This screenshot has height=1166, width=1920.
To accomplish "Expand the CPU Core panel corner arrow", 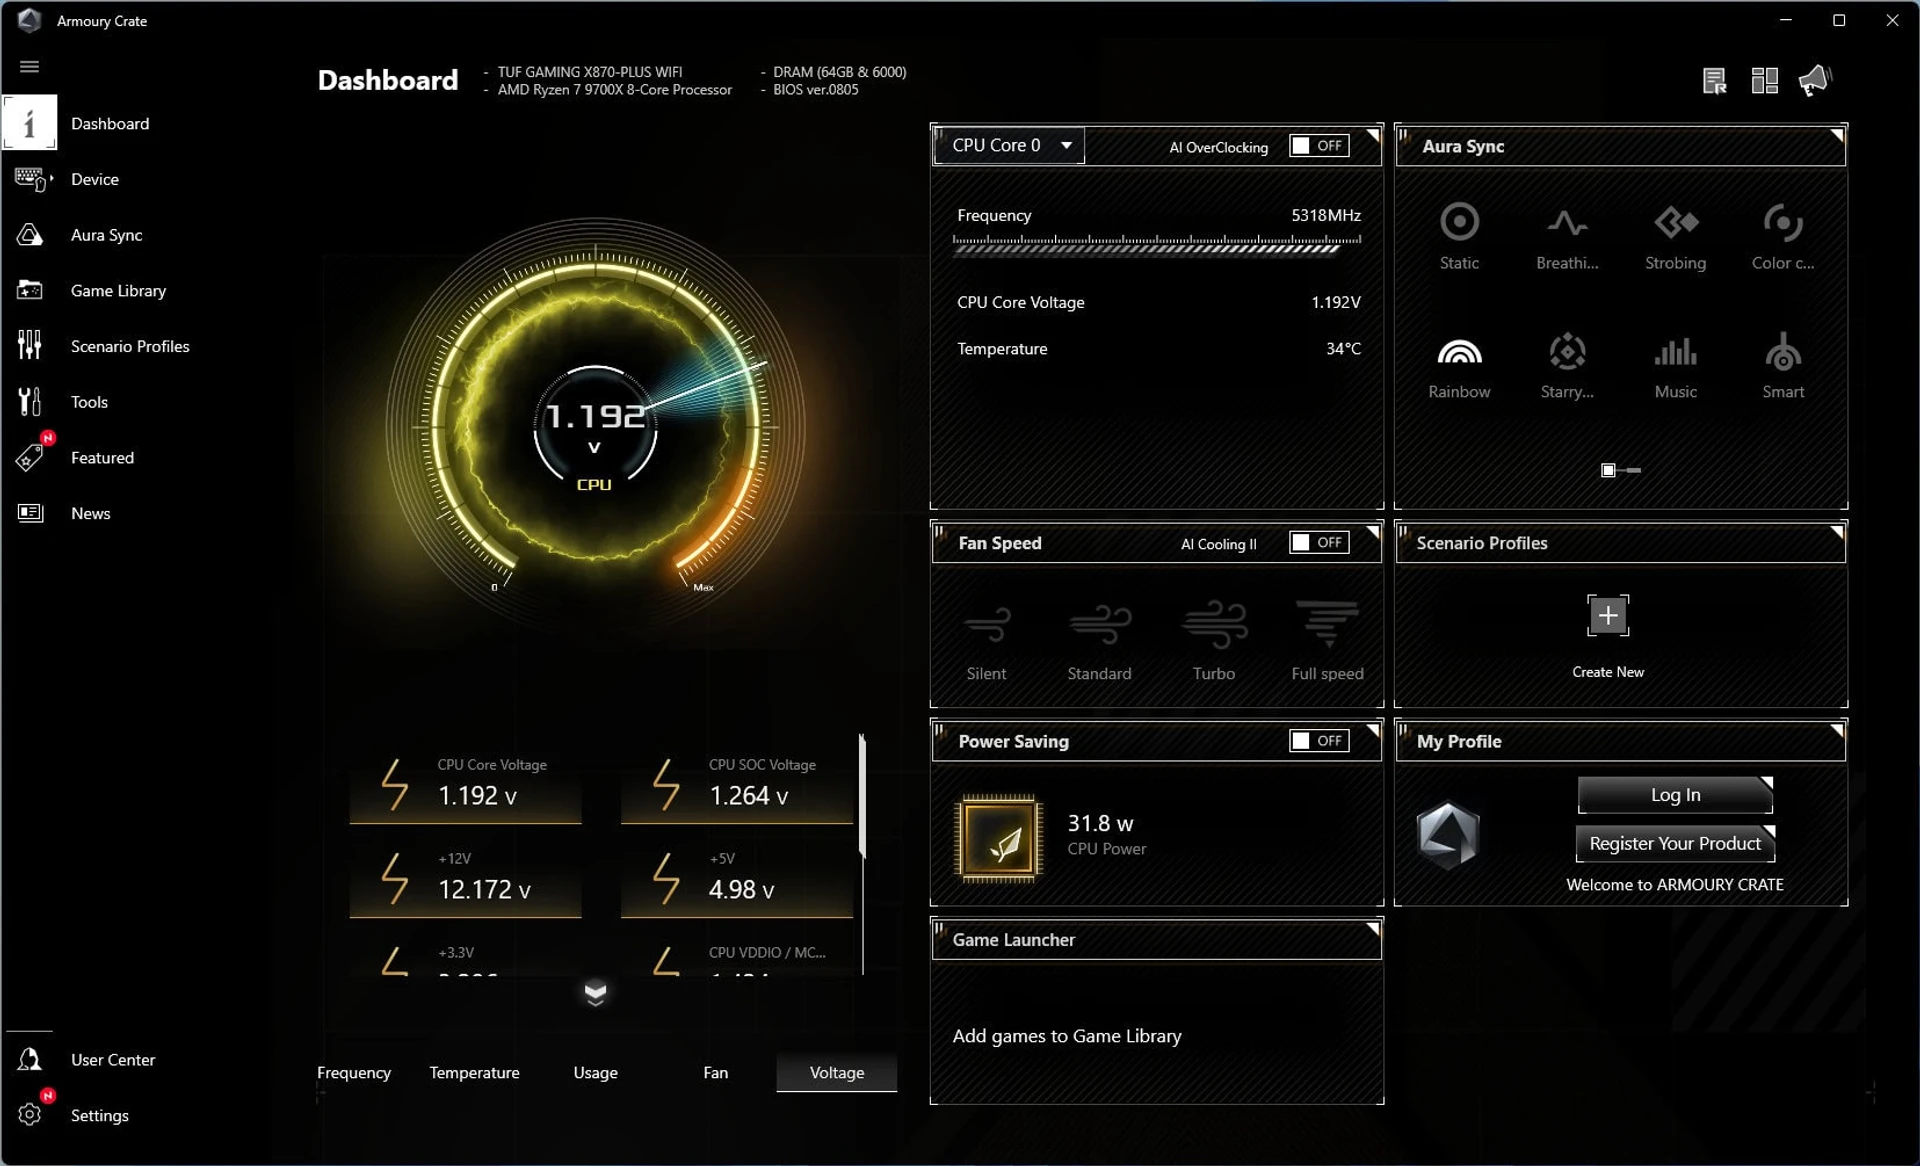I will pos(1373,134).
